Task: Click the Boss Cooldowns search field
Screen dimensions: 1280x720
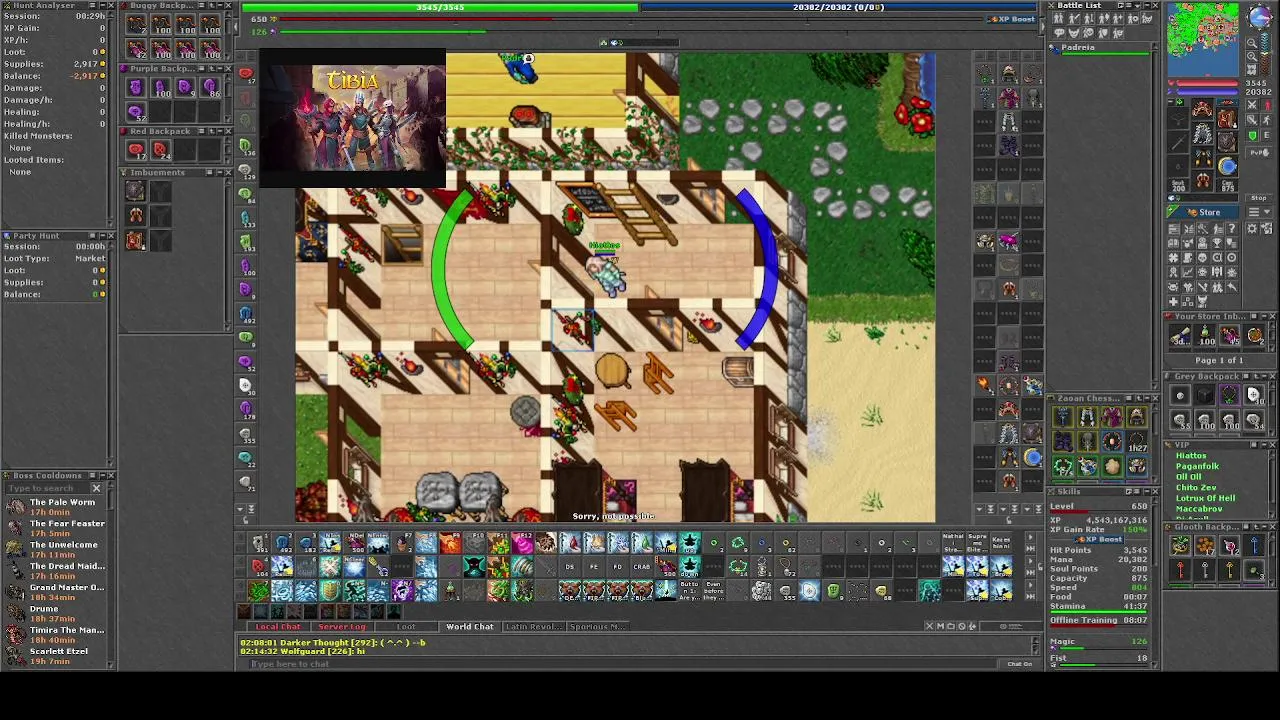Action: point(46,488)
